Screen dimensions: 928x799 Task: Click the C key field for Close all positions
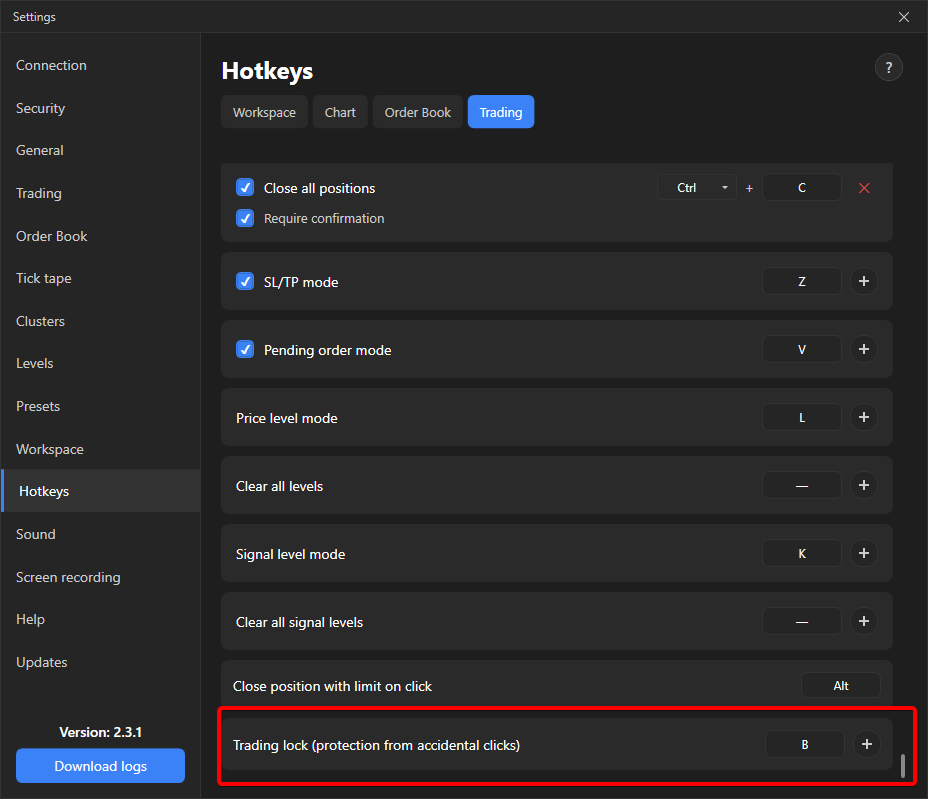point(802,188)
